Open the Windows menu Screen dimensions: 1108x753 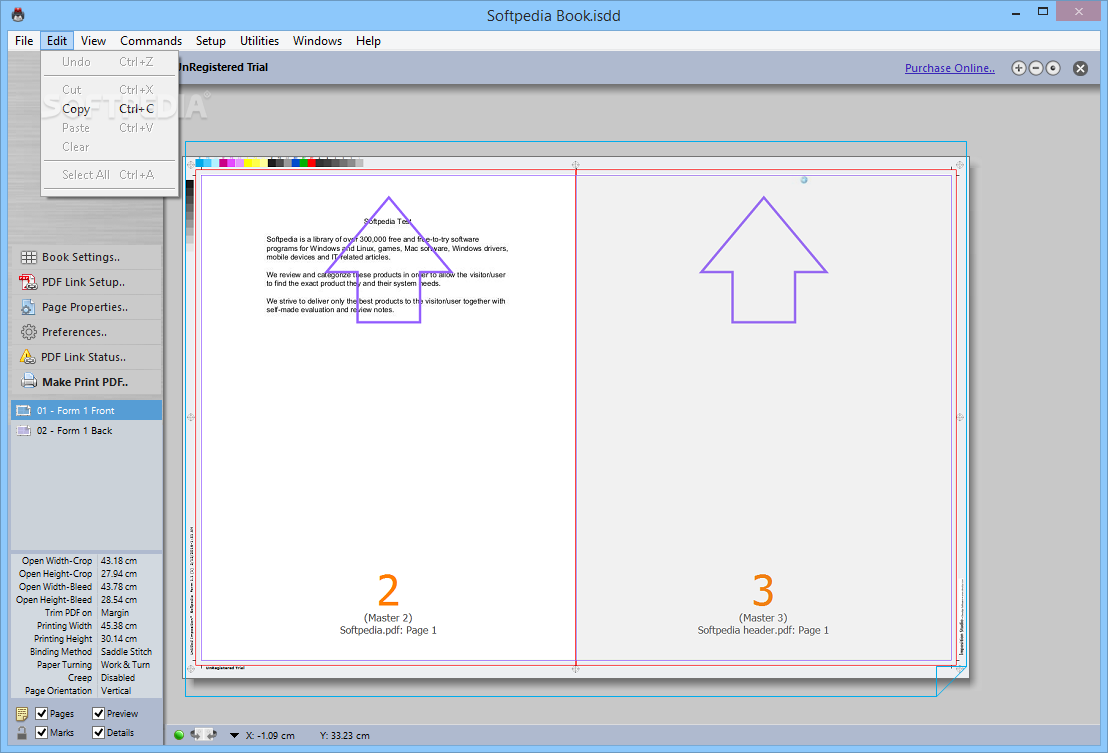pos(317,41)
